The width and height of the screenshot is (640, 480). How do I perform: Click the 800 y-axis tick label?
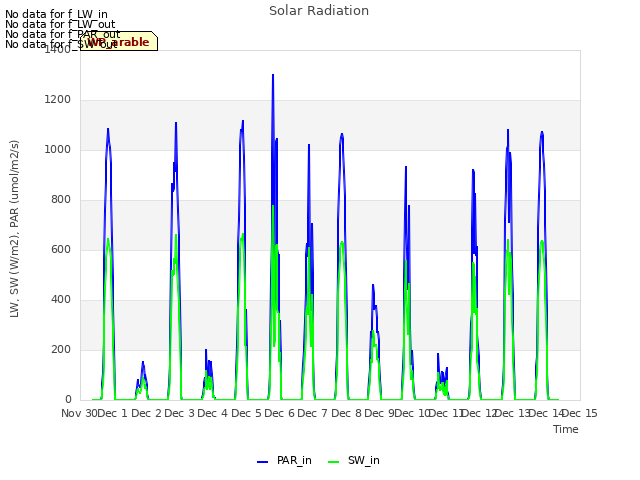click(61, 200)
